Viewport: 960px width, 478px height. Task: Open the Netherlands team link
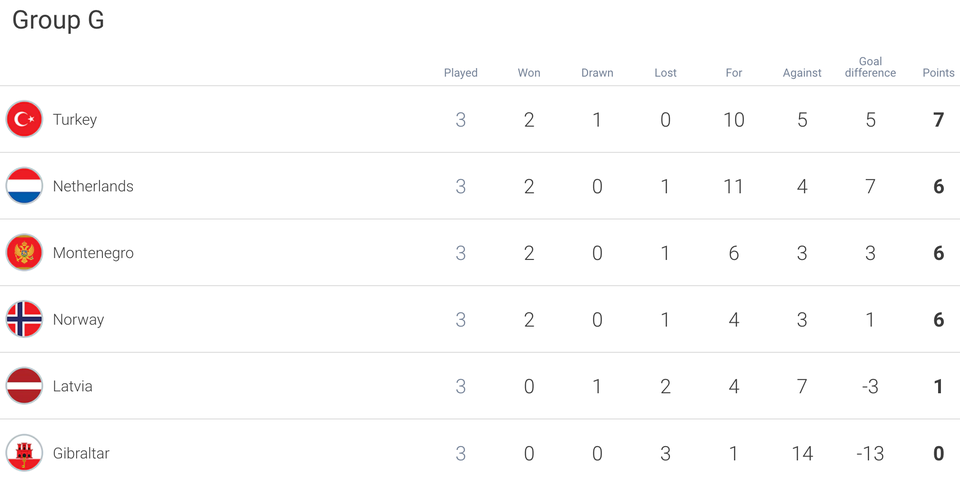coord(93,186)
